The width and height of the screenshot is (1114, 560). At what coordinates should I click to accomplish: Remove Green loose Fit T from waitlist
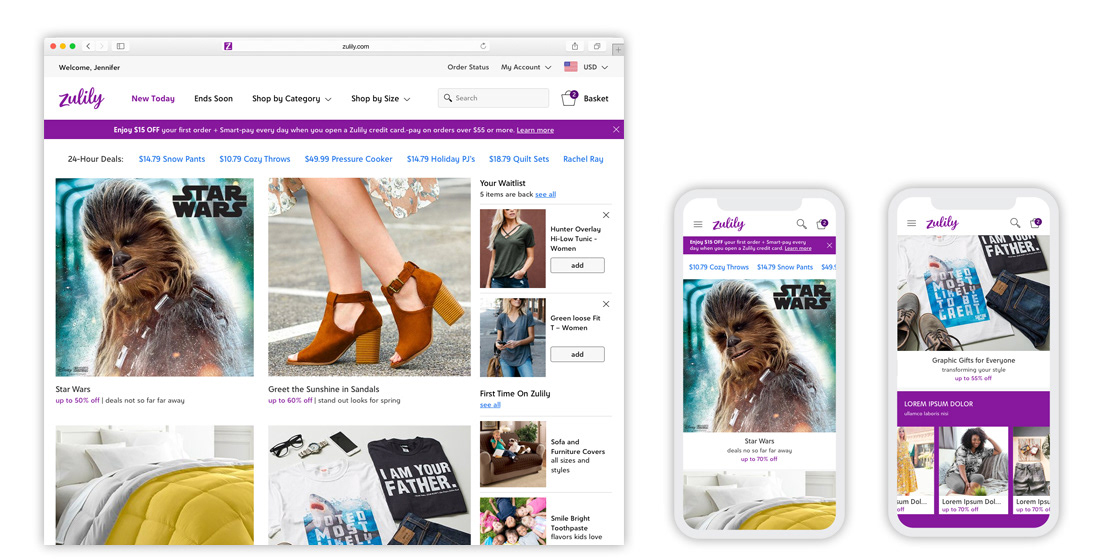coord(606,303)
